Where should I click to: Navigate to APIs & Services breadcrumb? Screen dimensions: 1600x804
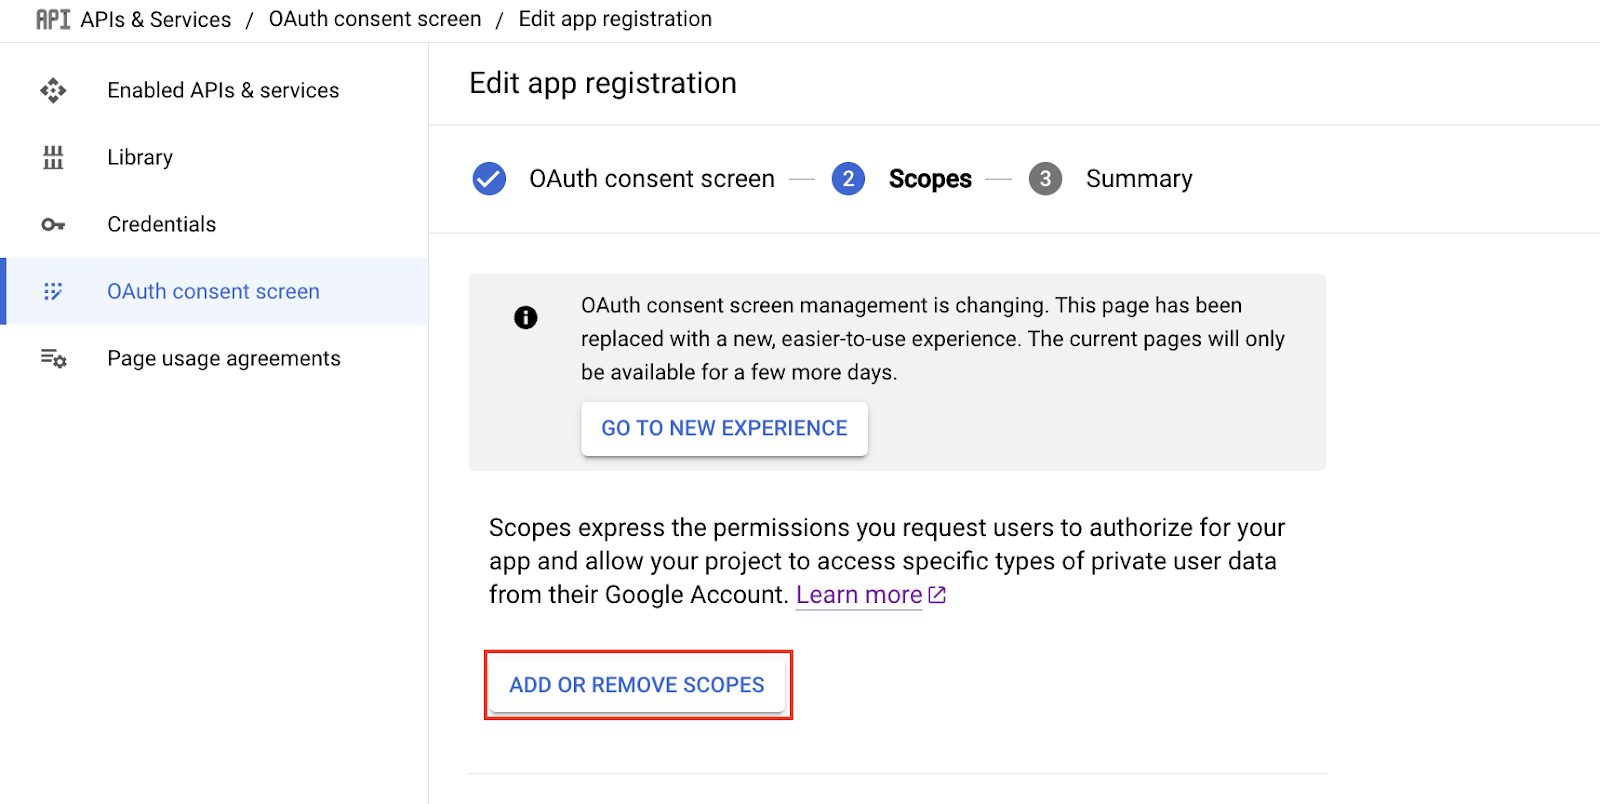point(155,20)
